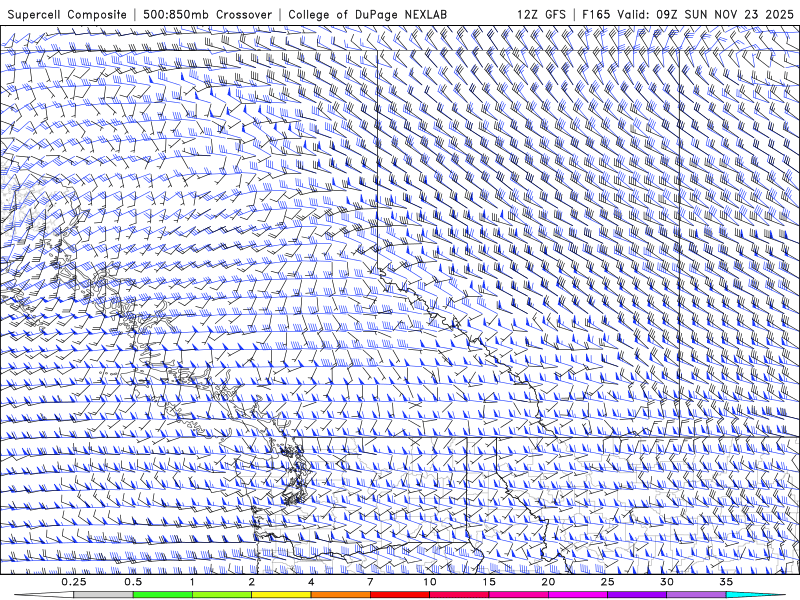Select the magenta 20–25 color bar segment
This screenshot has width=800, height=600.
(578, 595)
